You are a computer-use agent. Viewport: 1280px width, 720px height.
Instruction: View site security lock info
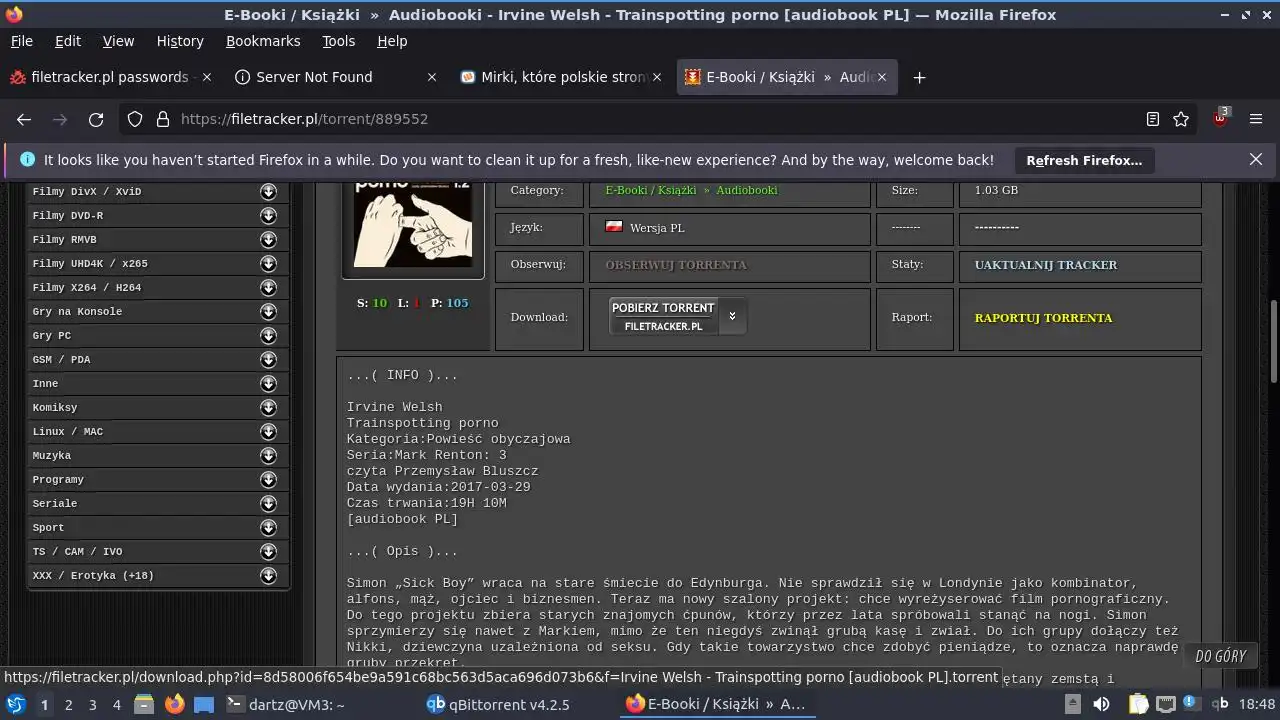click(x=162, y=119)
